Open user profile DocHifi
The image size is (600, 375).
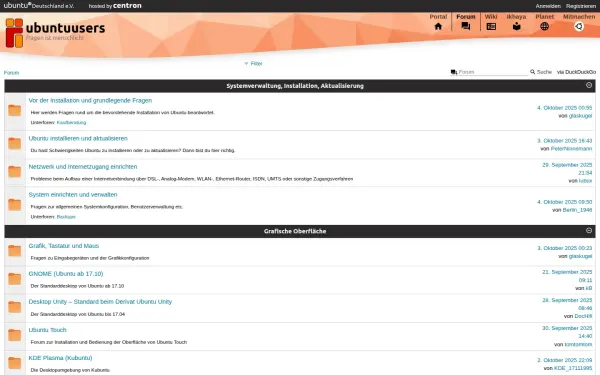point(583,316)
